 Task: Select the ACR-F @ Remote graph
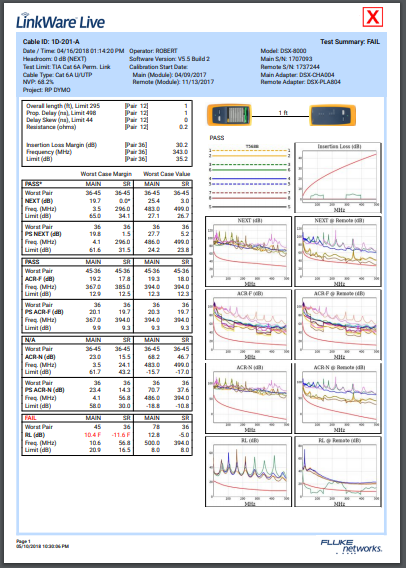point(338,325)
